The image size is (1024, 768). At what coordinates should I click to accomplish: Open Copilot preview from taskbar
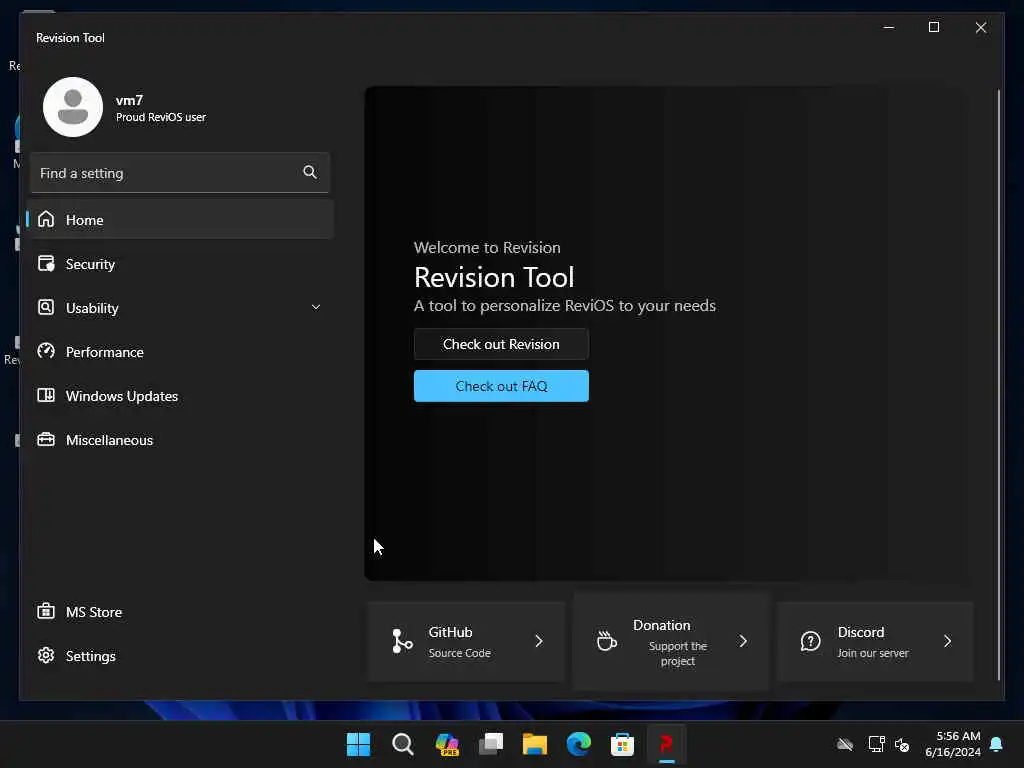point(447,744)
